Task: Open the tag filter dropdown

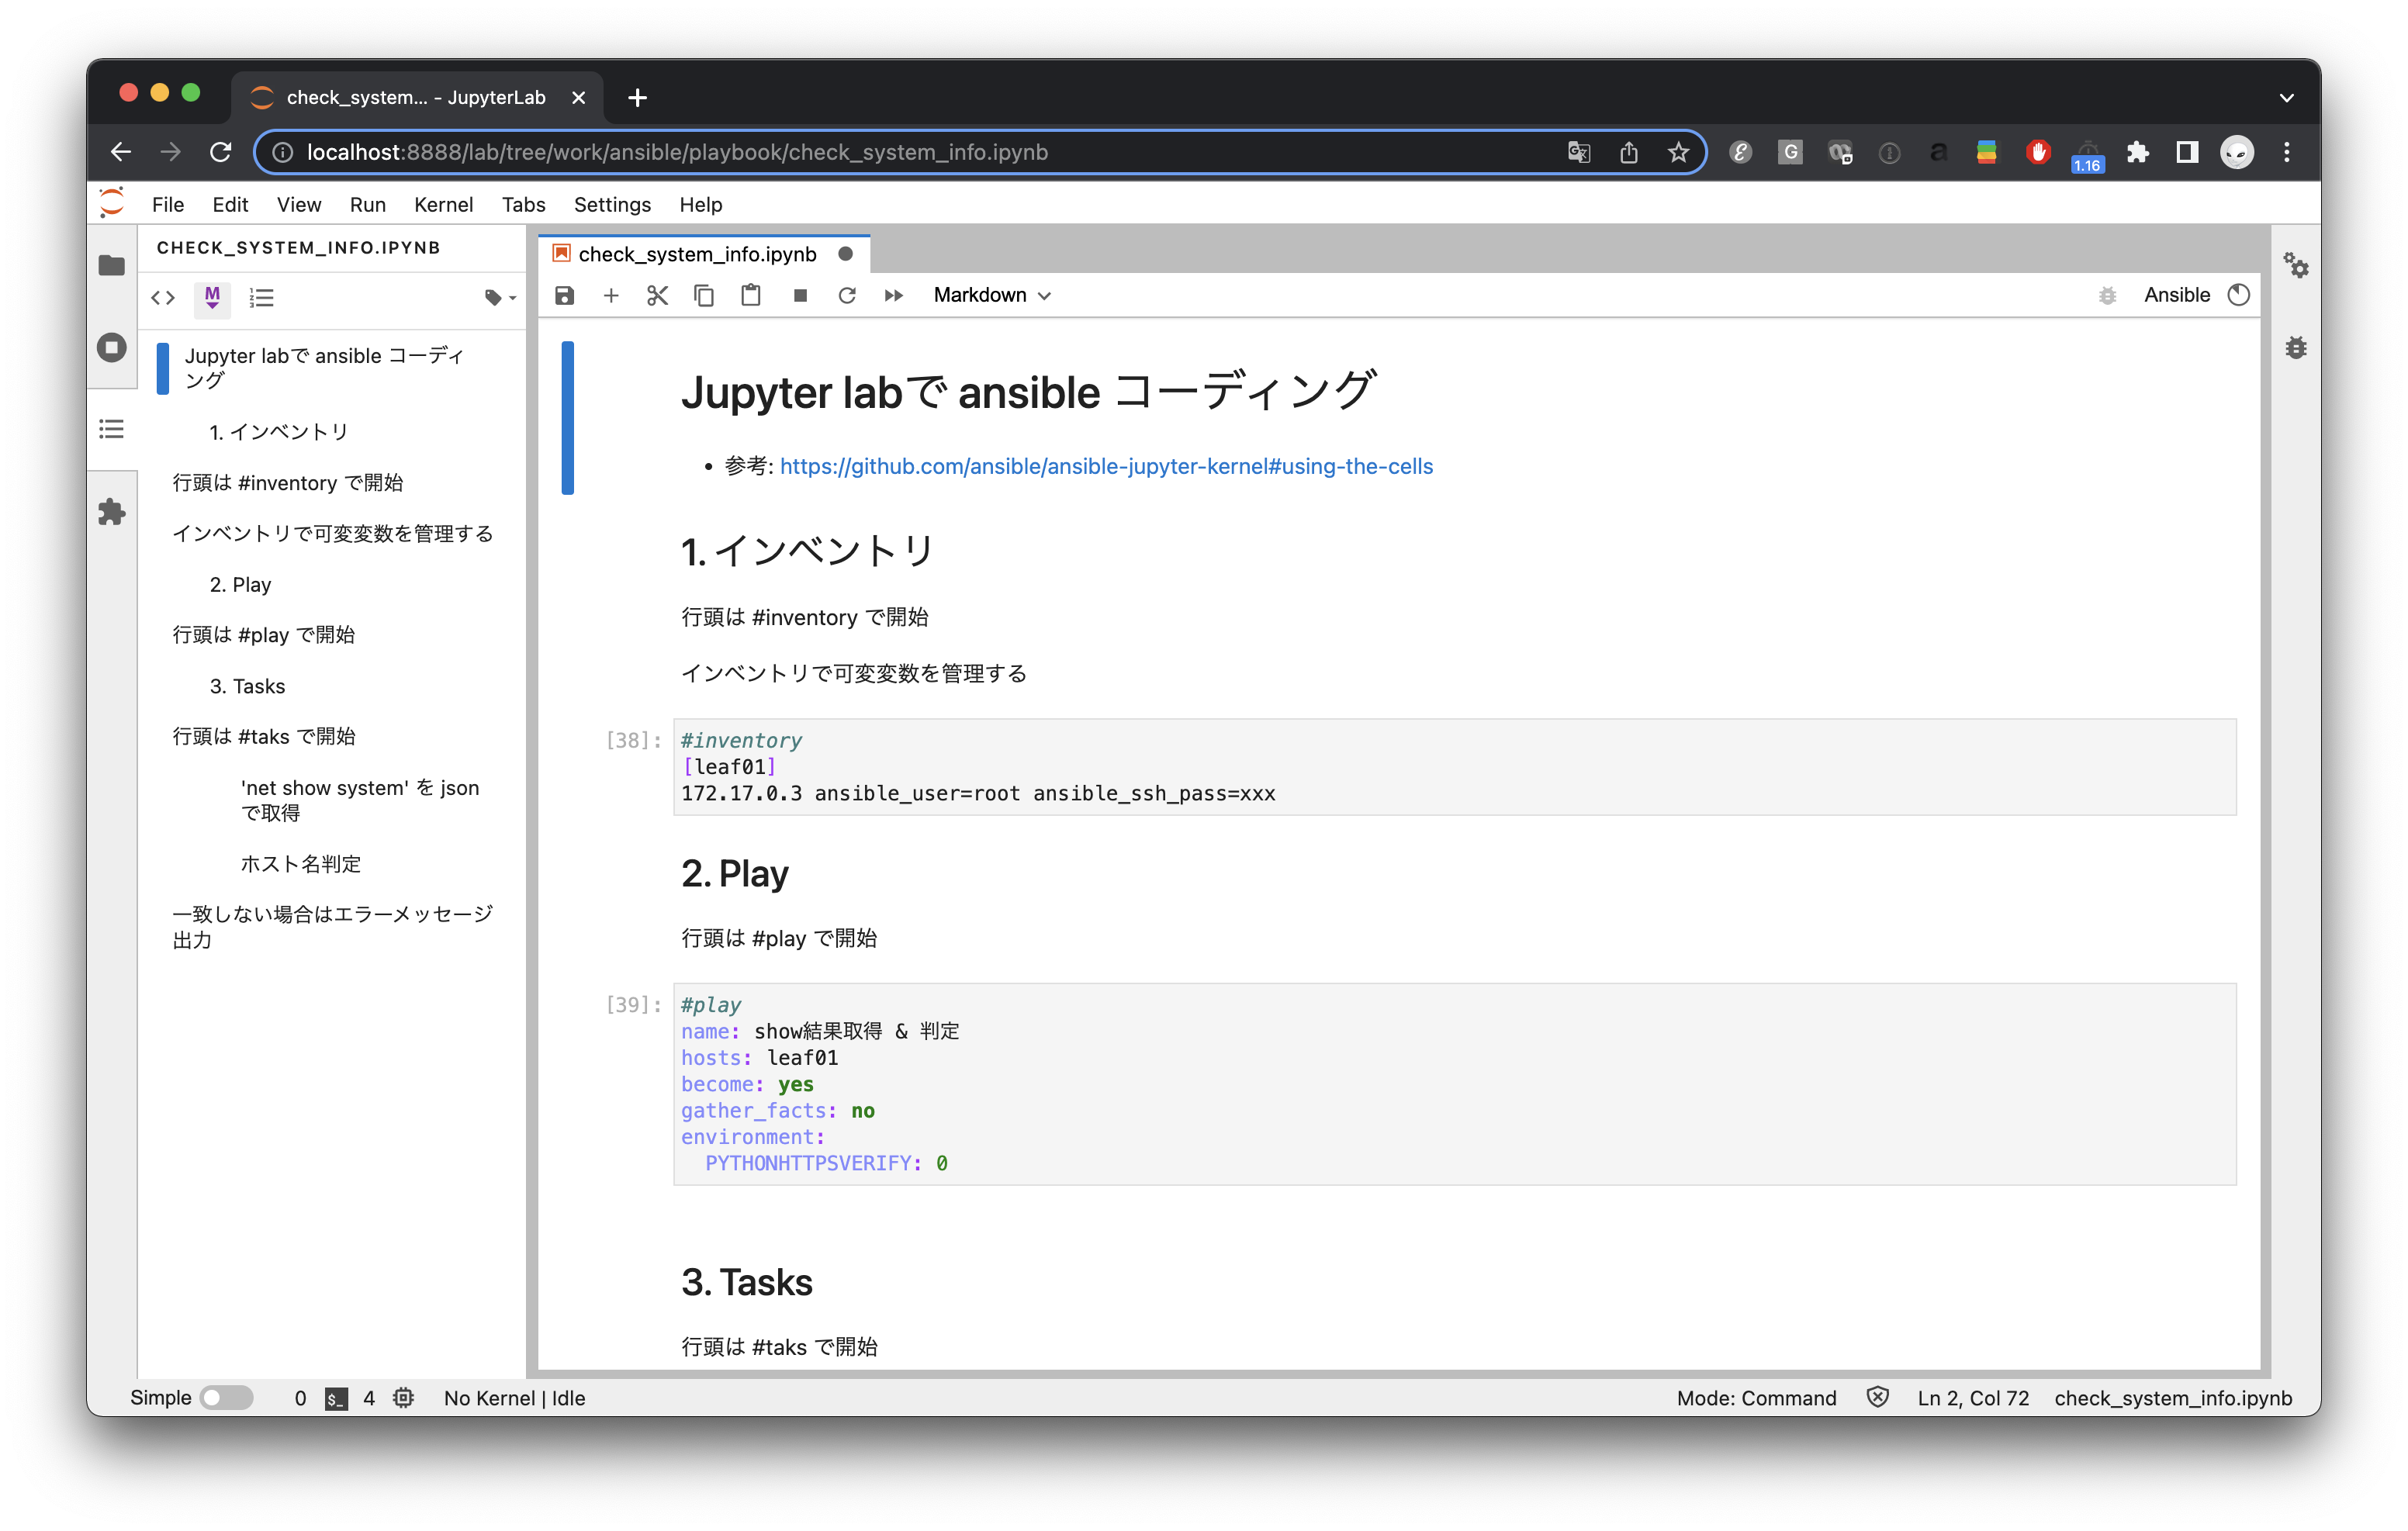Action: pos(497,297)
